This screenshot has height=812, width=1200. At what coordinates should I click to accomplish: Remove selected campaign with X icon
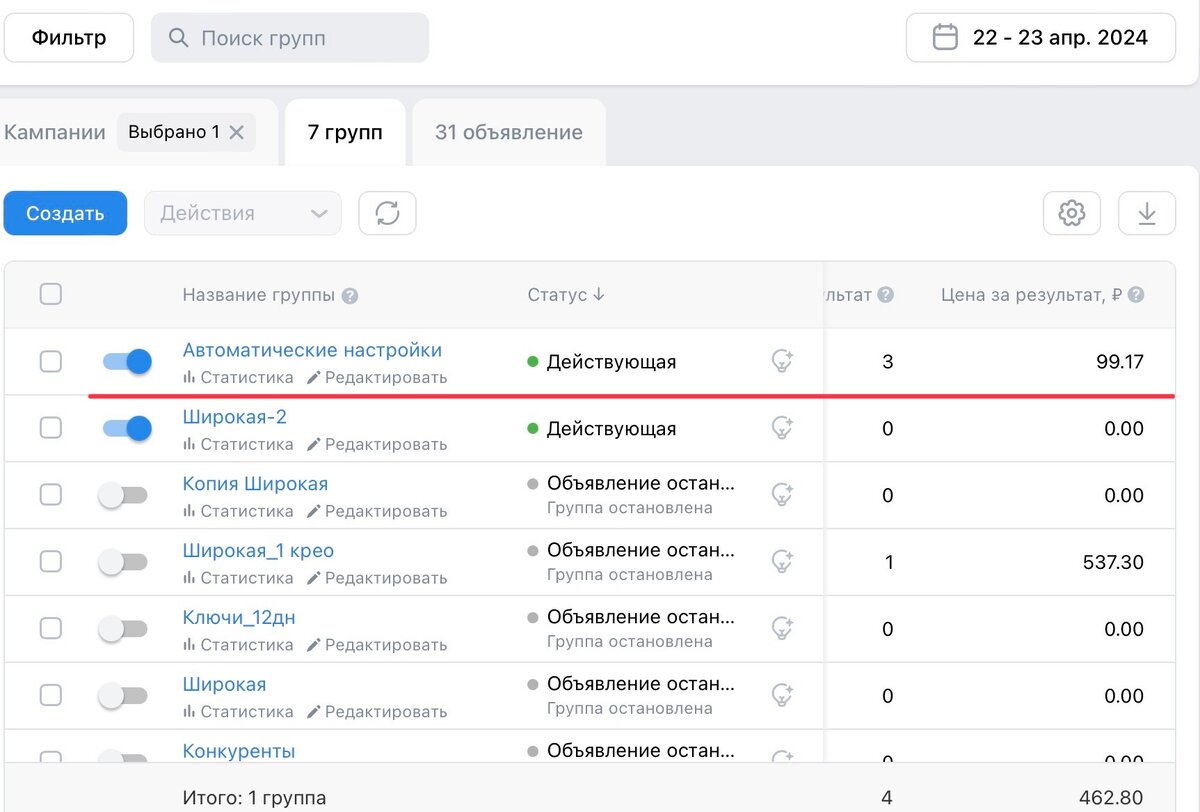pyautogui.click(x=237, y=132)
